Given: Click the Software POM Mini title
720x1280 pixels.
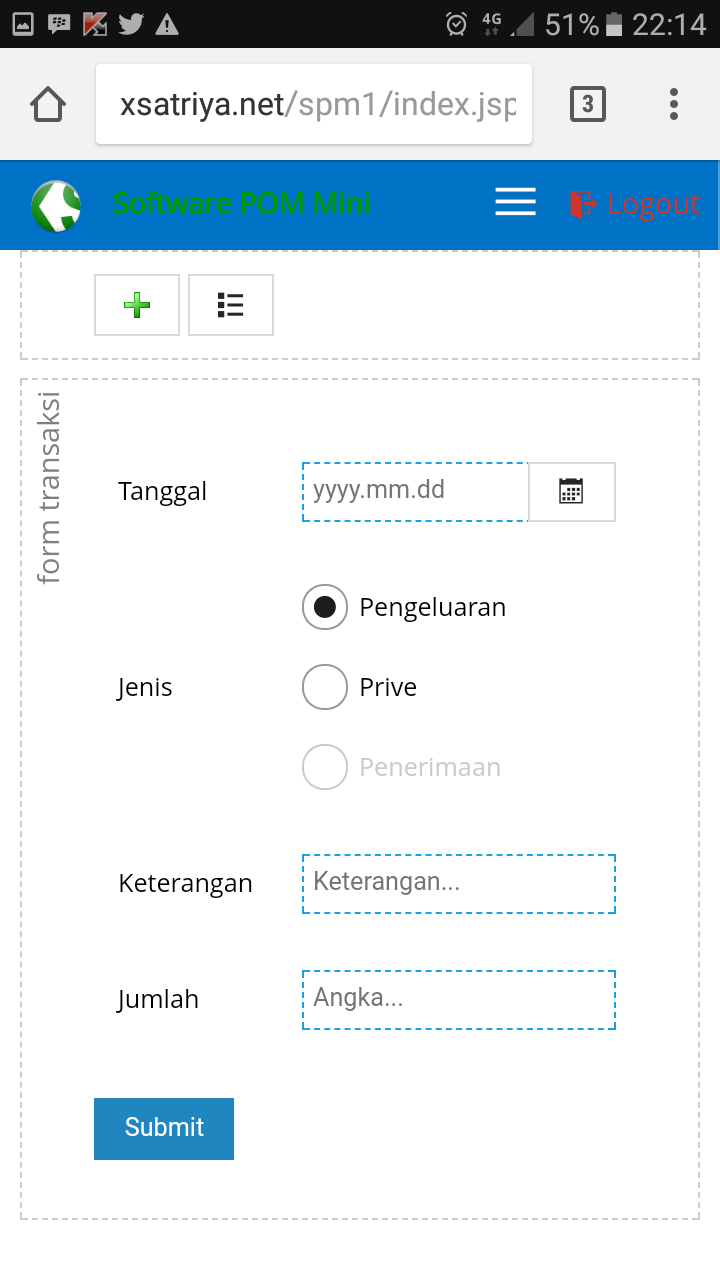Looking at the screenshot, I should pos(241,203).
